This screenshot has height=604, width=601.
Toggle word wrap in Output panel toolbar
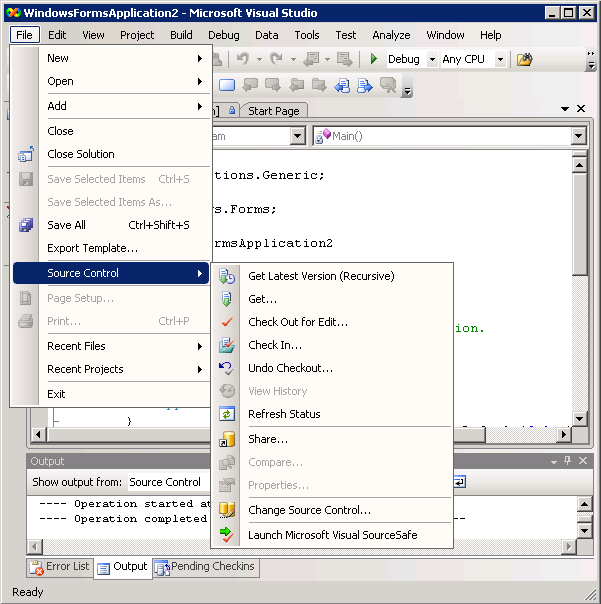click(459, 482)
